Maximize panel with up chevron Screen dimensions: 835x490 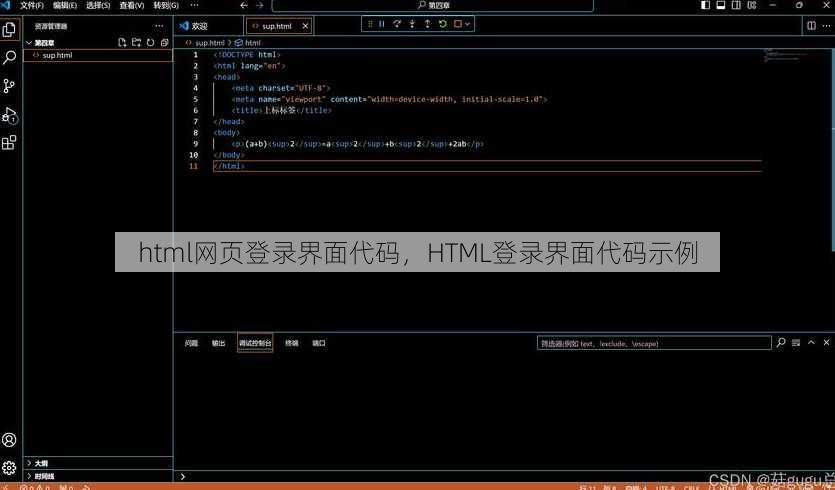(x=811, y=342)
